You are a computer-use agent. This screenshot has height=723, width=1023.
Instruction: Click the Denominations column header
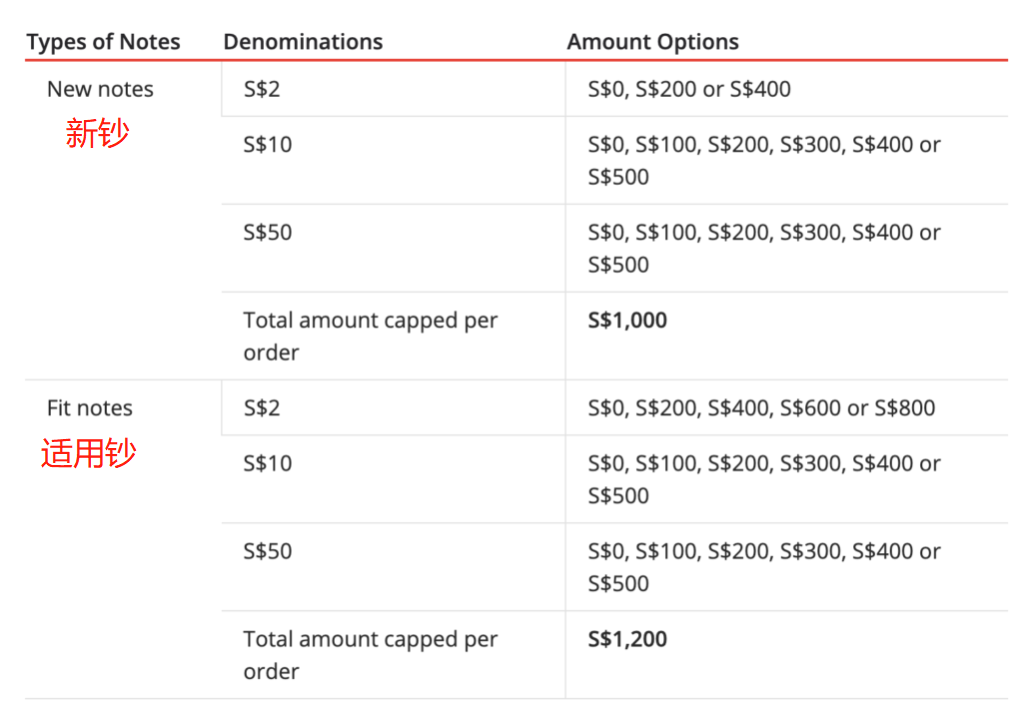coord(303,42)
